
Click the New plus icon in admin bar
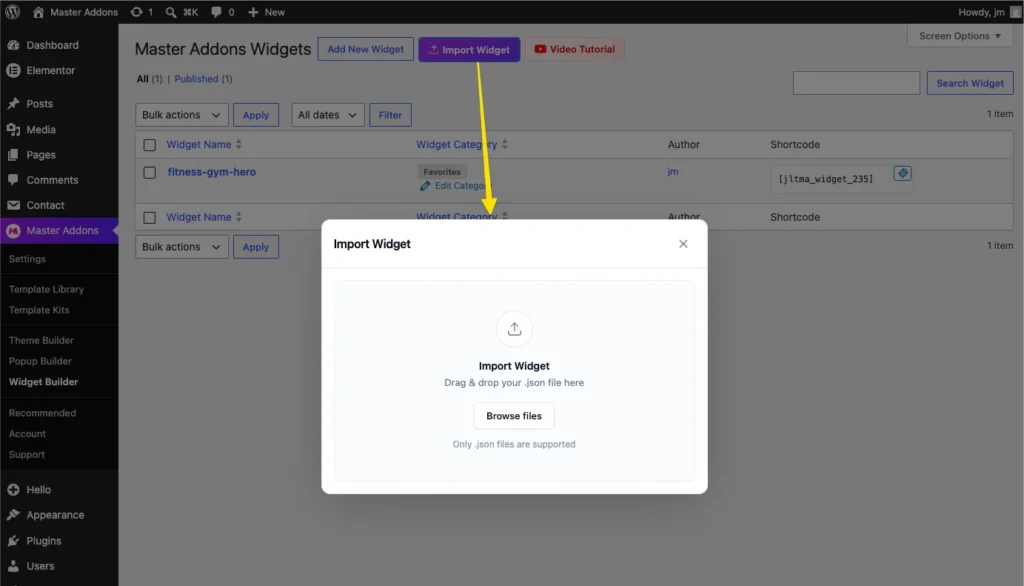point(253,12)
